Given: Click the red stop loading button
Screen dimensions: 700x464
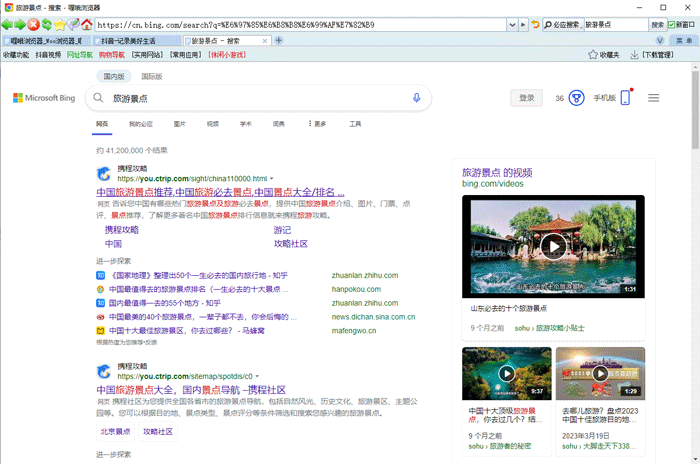Looking at the screenshot, I should click(35, 23).
